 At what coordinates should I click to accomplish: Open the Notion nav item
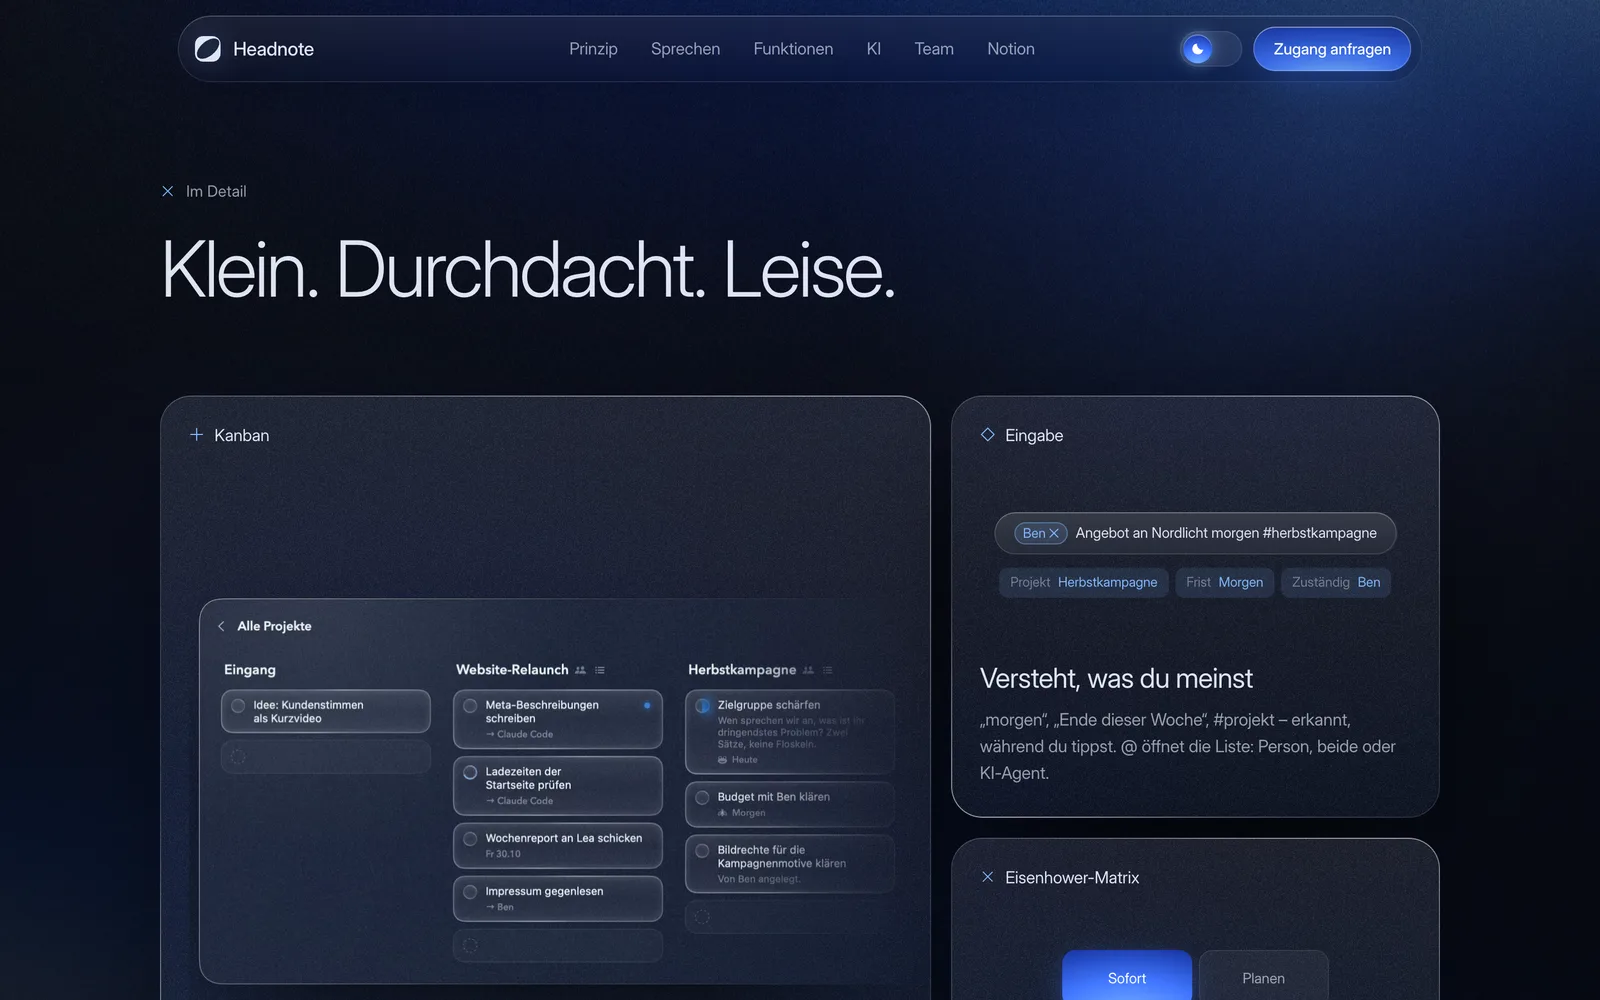[x=1011, y=49]
